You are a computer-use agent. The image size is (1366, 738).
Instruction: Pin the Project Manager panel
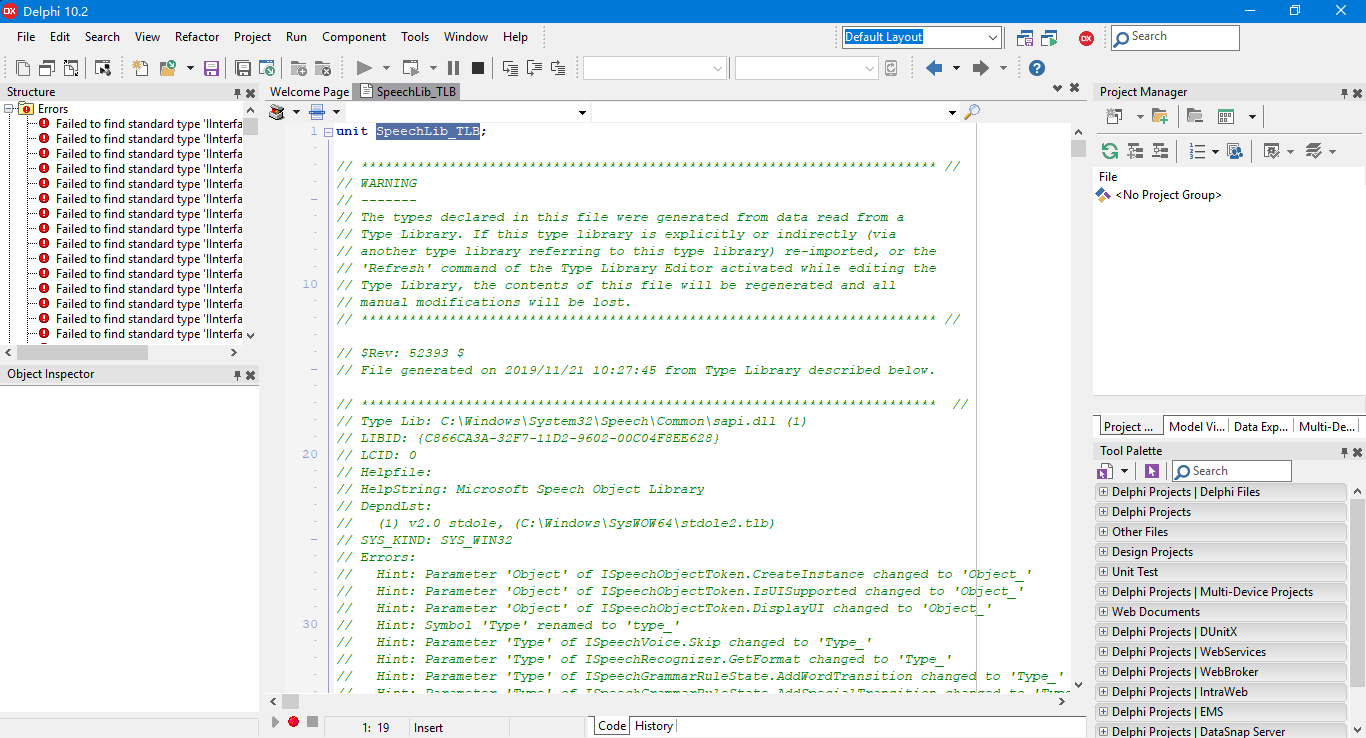pyautogui.click(x=1344, y=91)
